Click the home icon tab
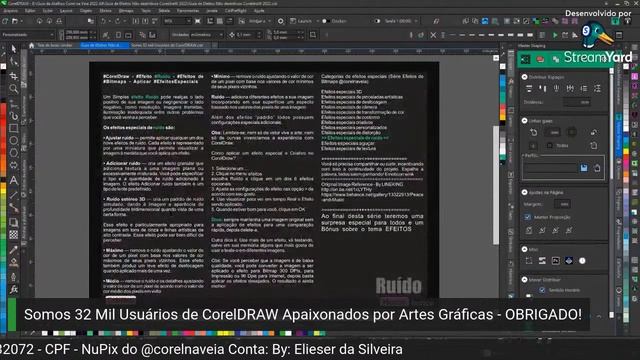Viewport: 640px width, 360px height. [31, 45]
